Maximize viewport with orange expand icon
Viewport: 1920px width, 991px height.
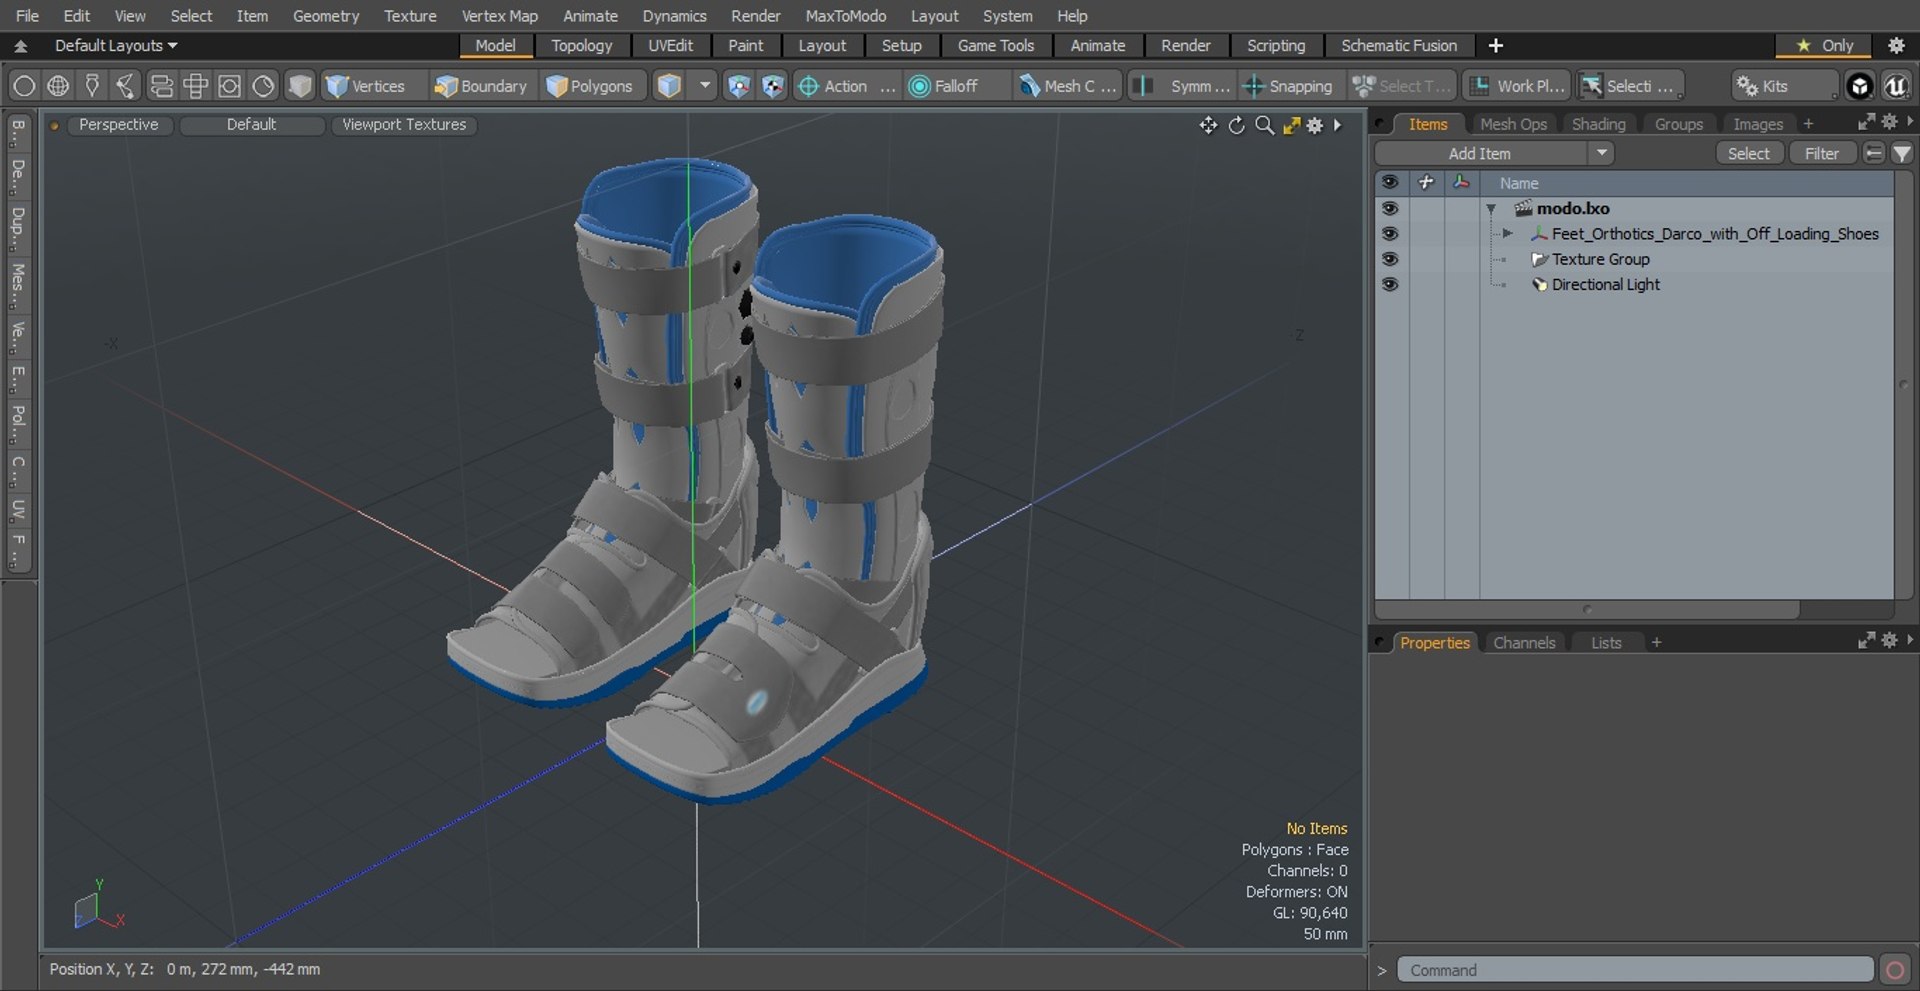coord(1291,125)
